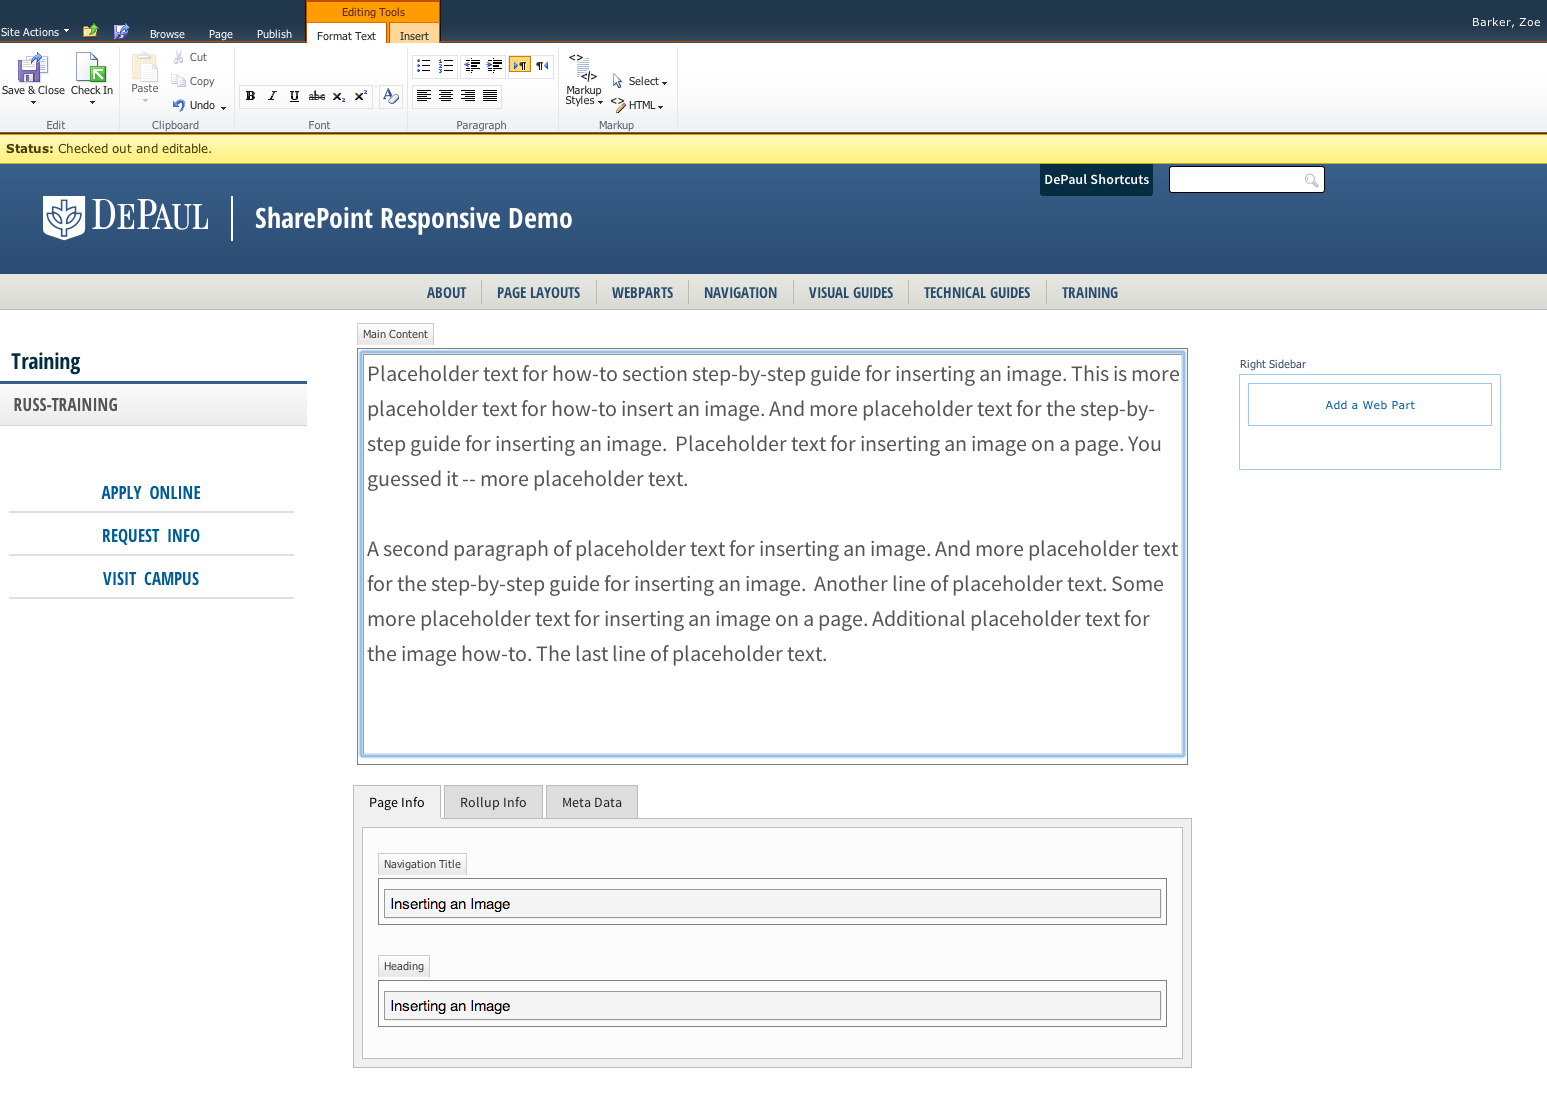Click the Apply Online link

click(151, 493)
